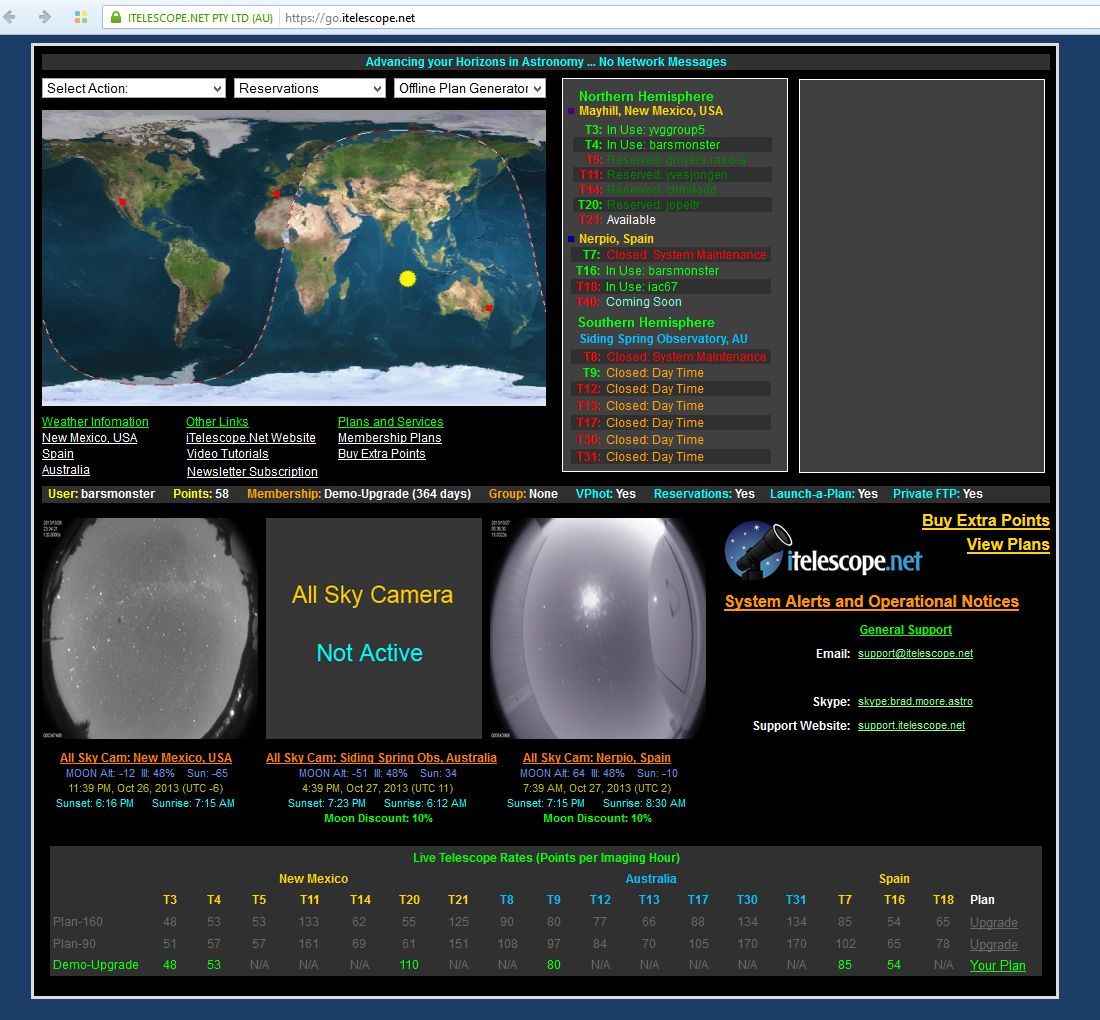The image size is (1100, 1020).
Task: Click Demo-Upgrade row label in rates table
Action: (95, 965)
